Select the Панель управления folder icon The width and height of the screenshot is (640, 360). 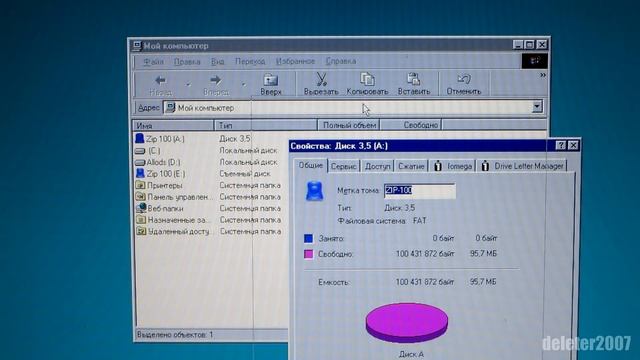click(140, 197)
